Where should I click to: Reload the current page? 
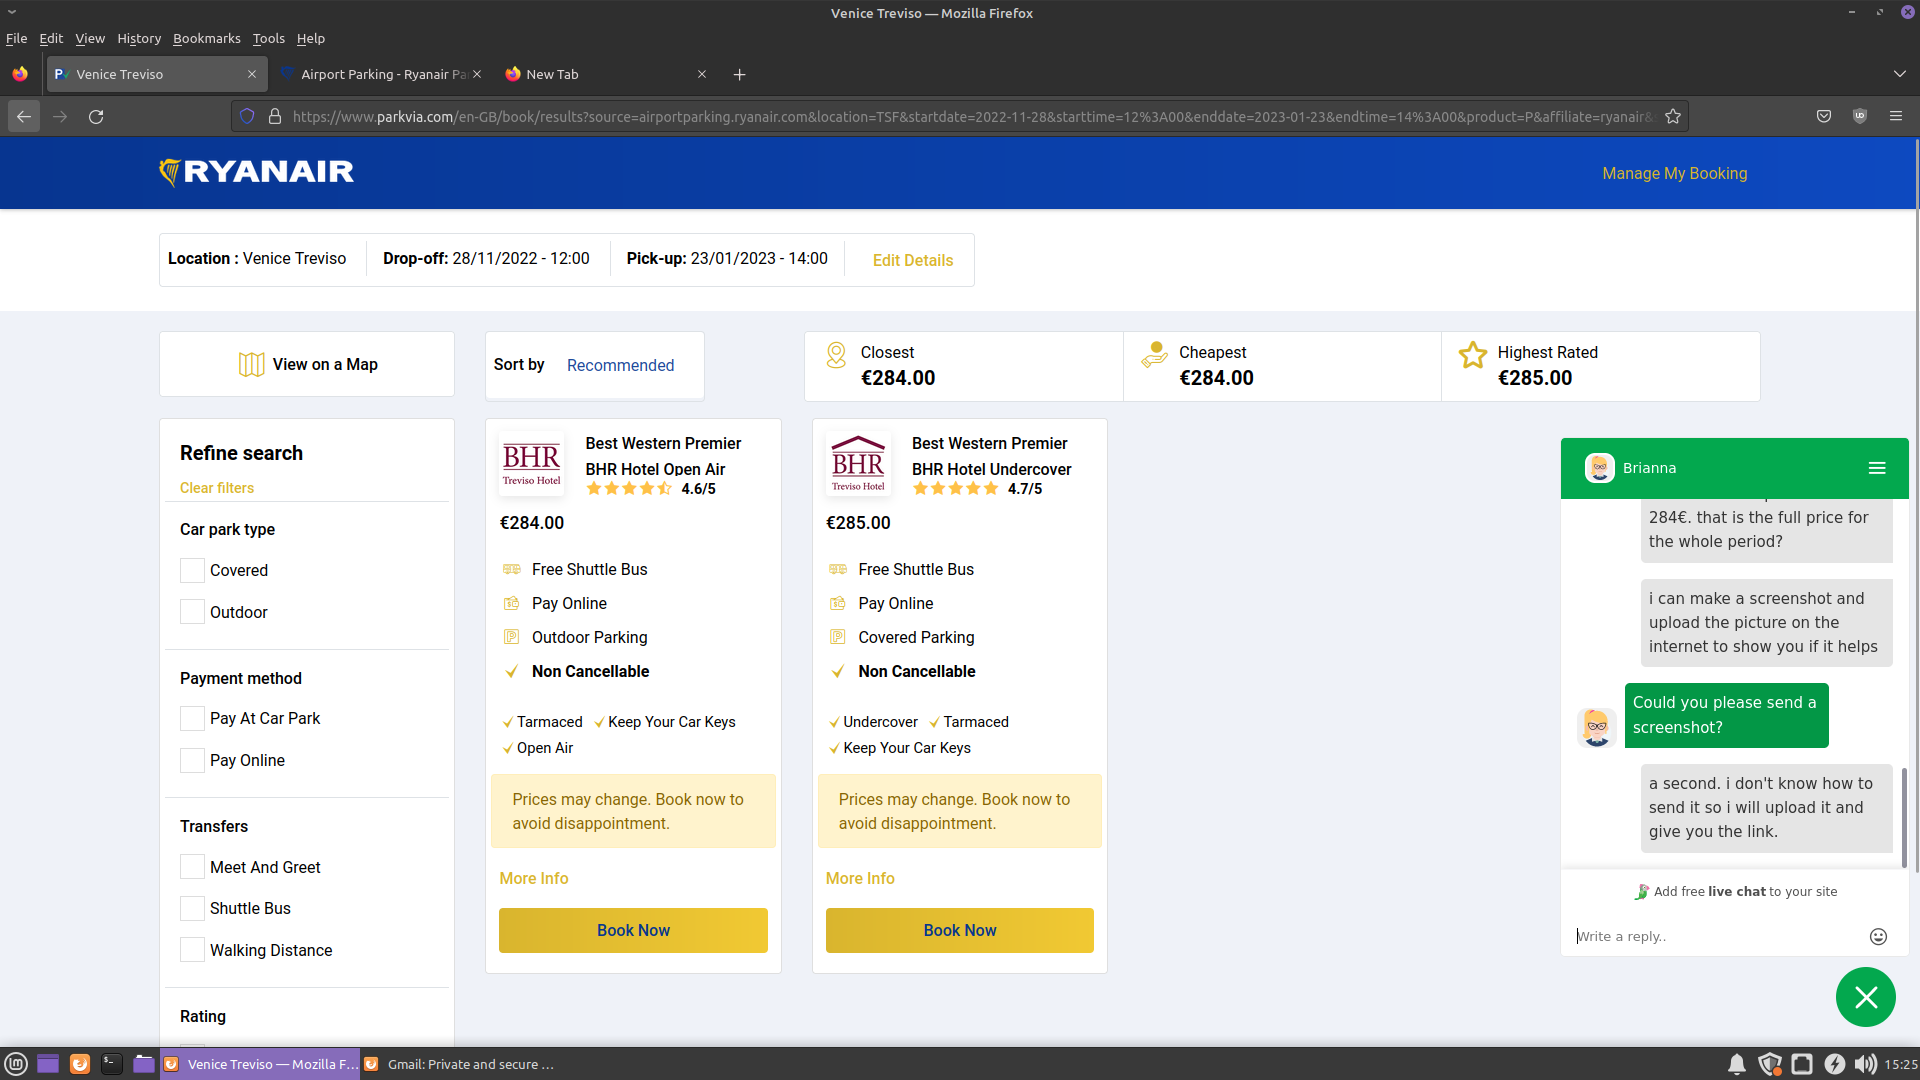(96, 117)
